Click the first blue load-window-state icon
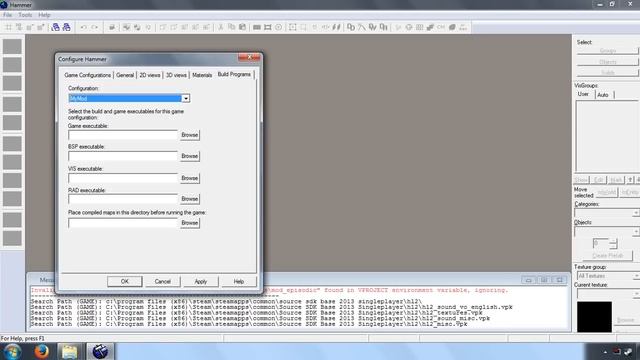This screenshot has height=360, width=640. [x=56, y=27]
